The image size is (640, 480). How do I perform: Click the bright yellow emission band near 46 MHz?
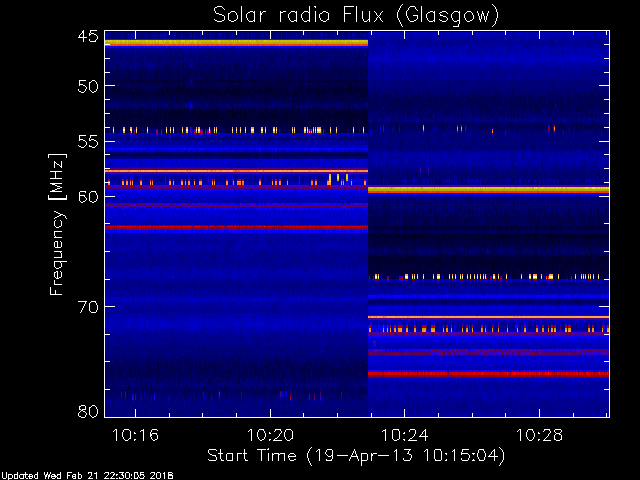point(236,42)
